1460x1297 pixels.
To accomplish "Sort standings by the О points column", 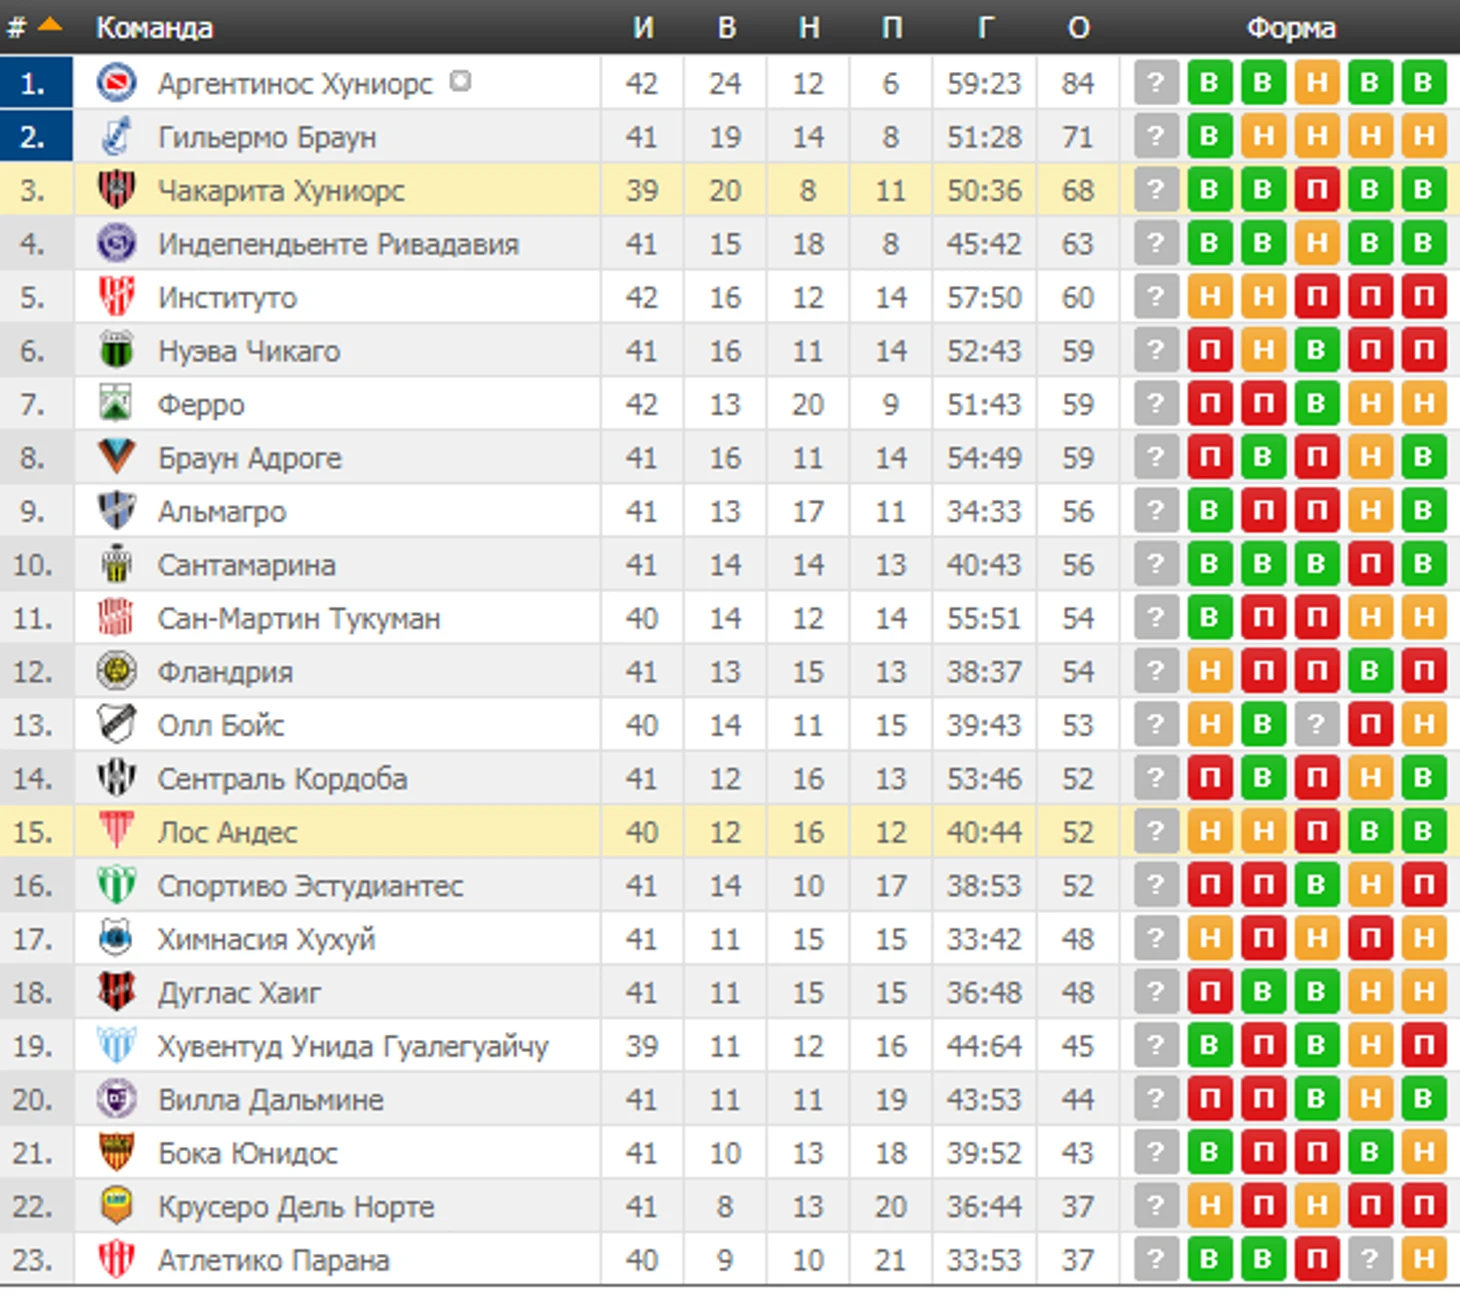I will (x=1078, y=27).
